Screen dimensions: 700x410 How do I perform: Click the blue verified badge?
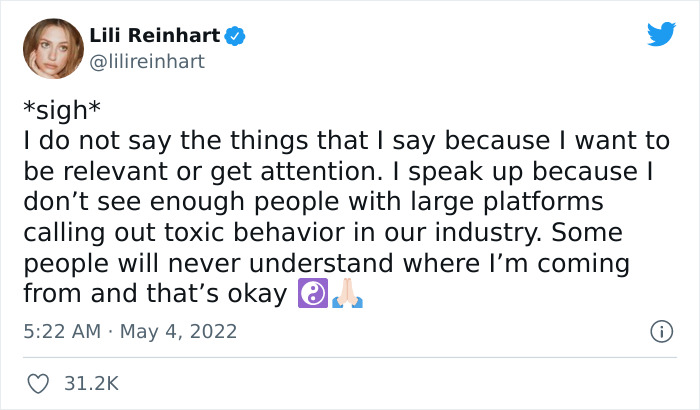pos(236,37)
